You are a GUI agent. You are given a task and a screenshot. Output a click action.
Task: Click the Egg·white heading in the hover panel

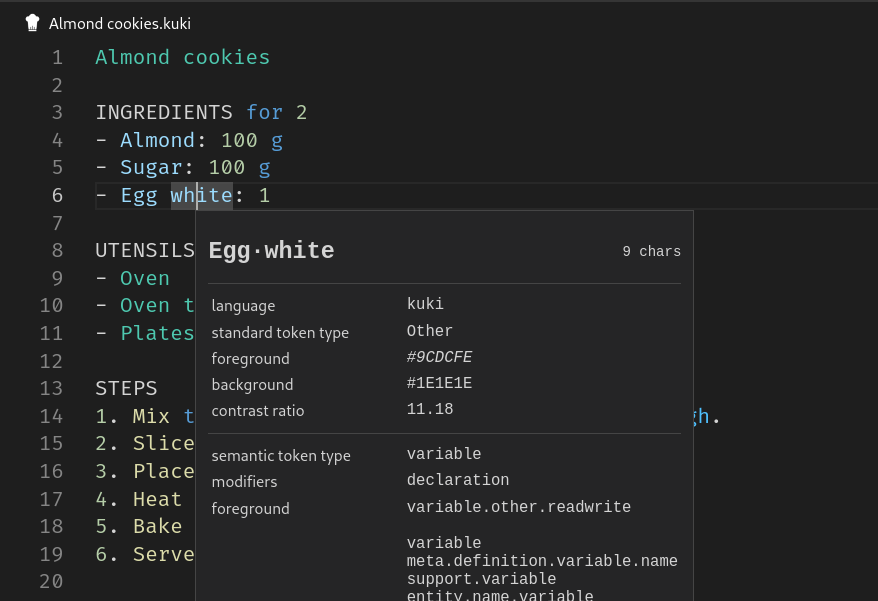tap(271, 251)
